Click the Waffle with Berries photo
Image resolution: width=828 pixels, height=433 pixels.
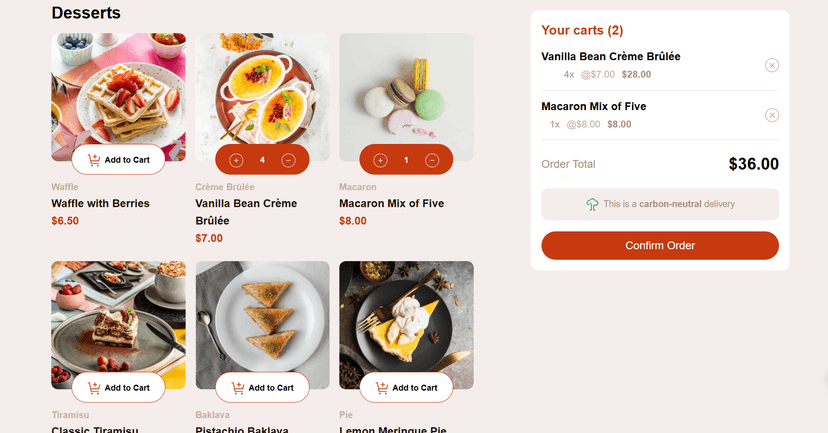118,90
